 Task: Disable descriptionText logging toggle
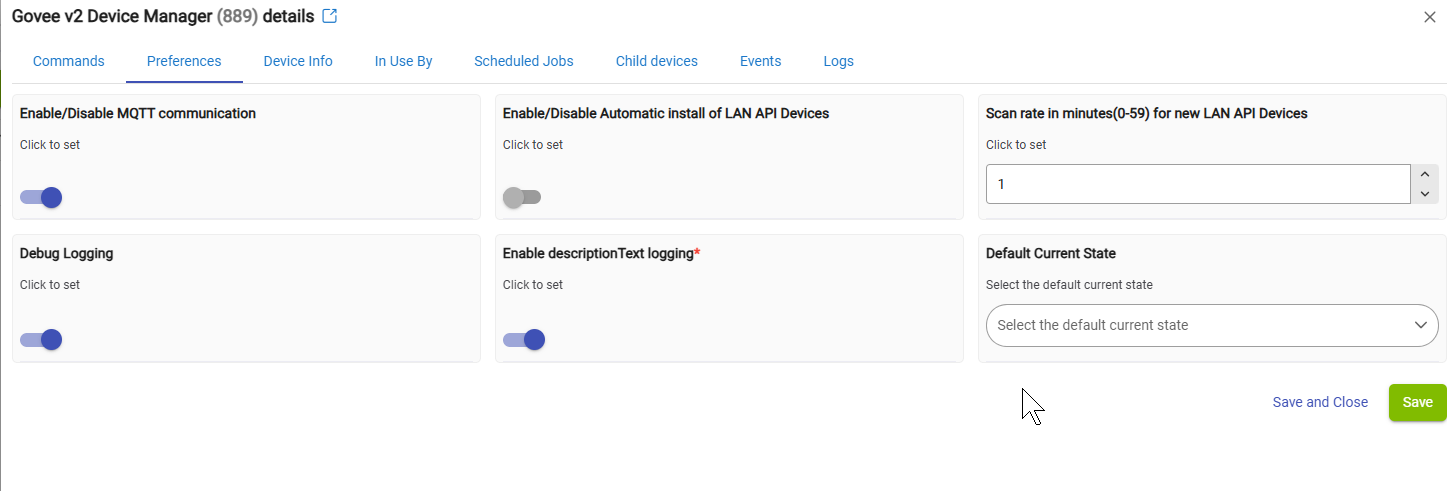[524, 340]
